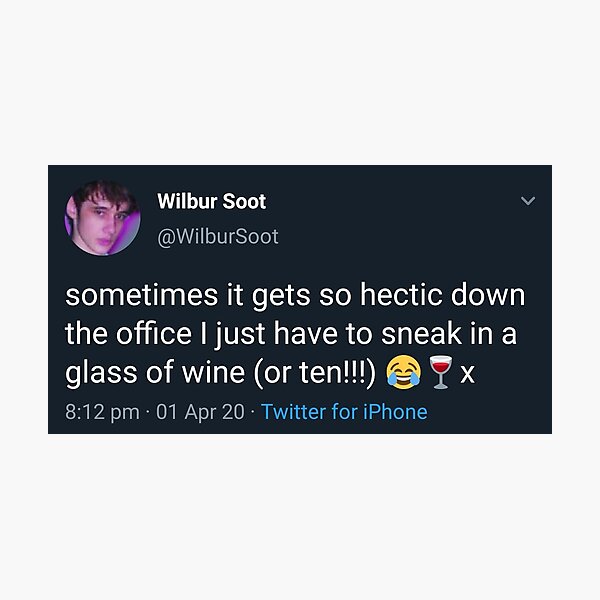Image resolution: width=600 pixels, height=600 pixels.
Task: Expand the tweet options chevron
Action: [528, 201]
